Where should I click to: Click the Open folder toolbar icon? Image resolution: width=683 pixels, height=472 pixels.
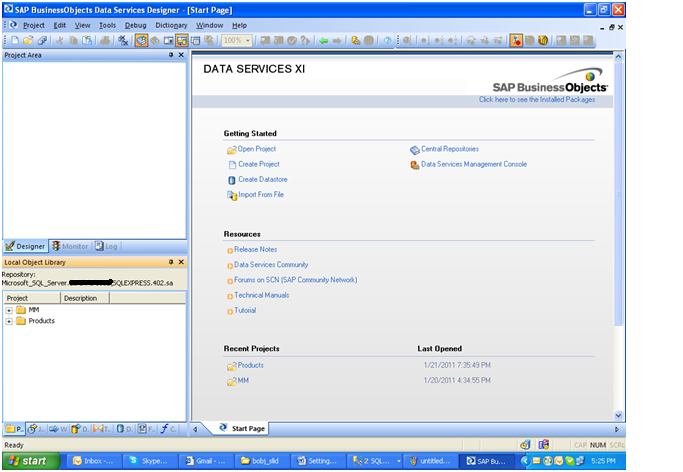coord(28,40)
